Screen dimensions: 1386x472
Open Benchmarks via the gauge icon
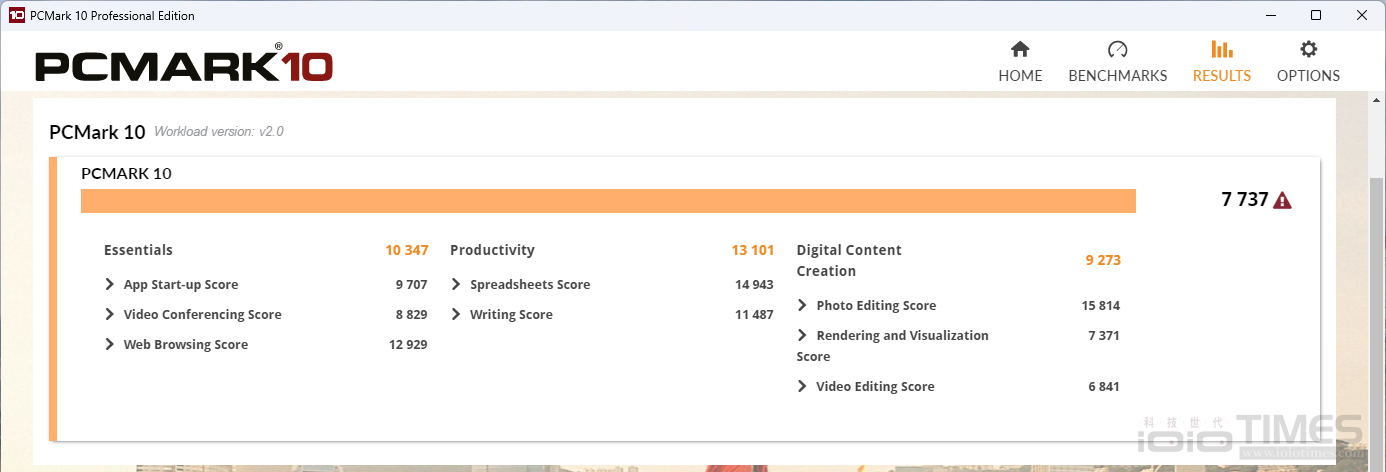[x=1117, y=50]
